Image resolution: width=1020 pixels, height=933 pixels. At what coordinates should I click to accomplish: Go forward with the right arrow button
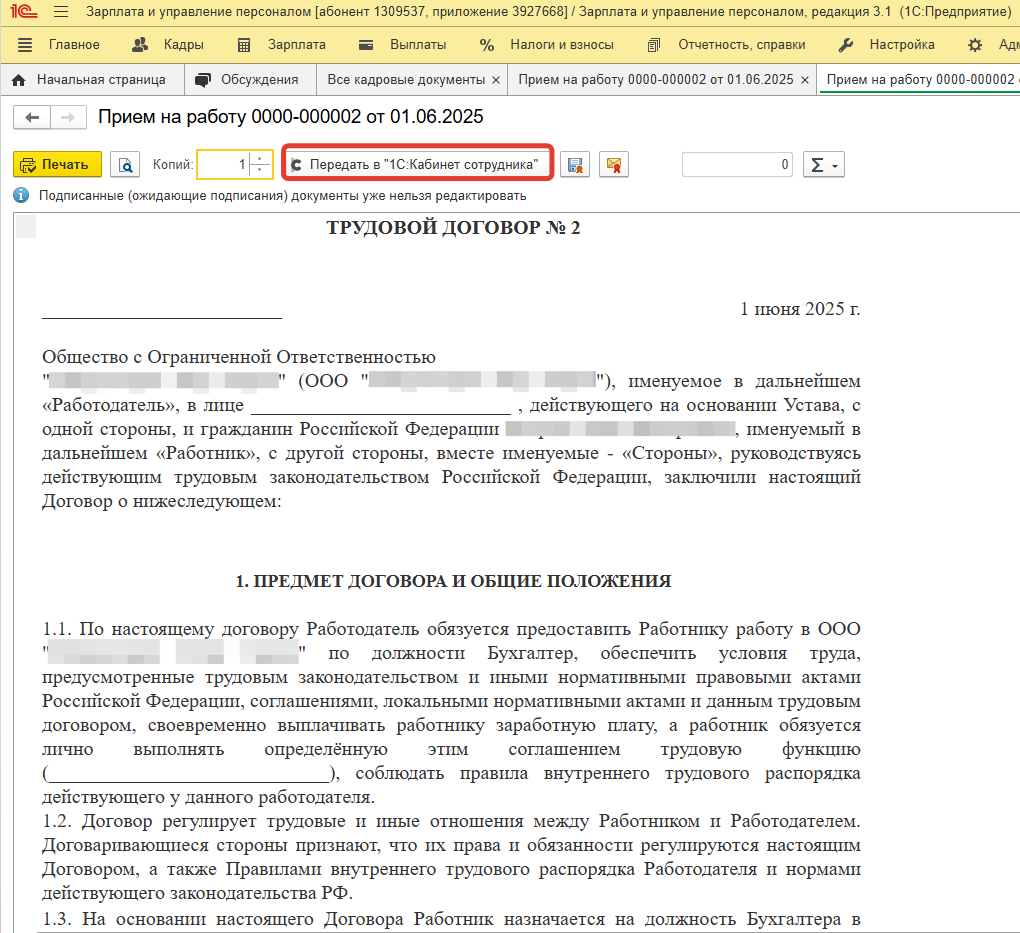click(68, 118)
